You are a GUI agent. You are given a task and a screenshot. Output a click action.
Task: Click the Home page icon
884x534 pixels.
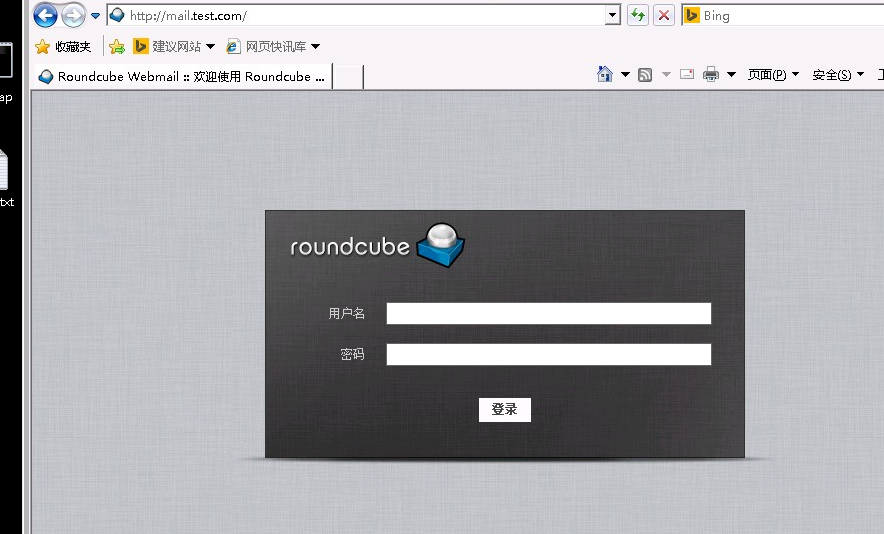605,74
